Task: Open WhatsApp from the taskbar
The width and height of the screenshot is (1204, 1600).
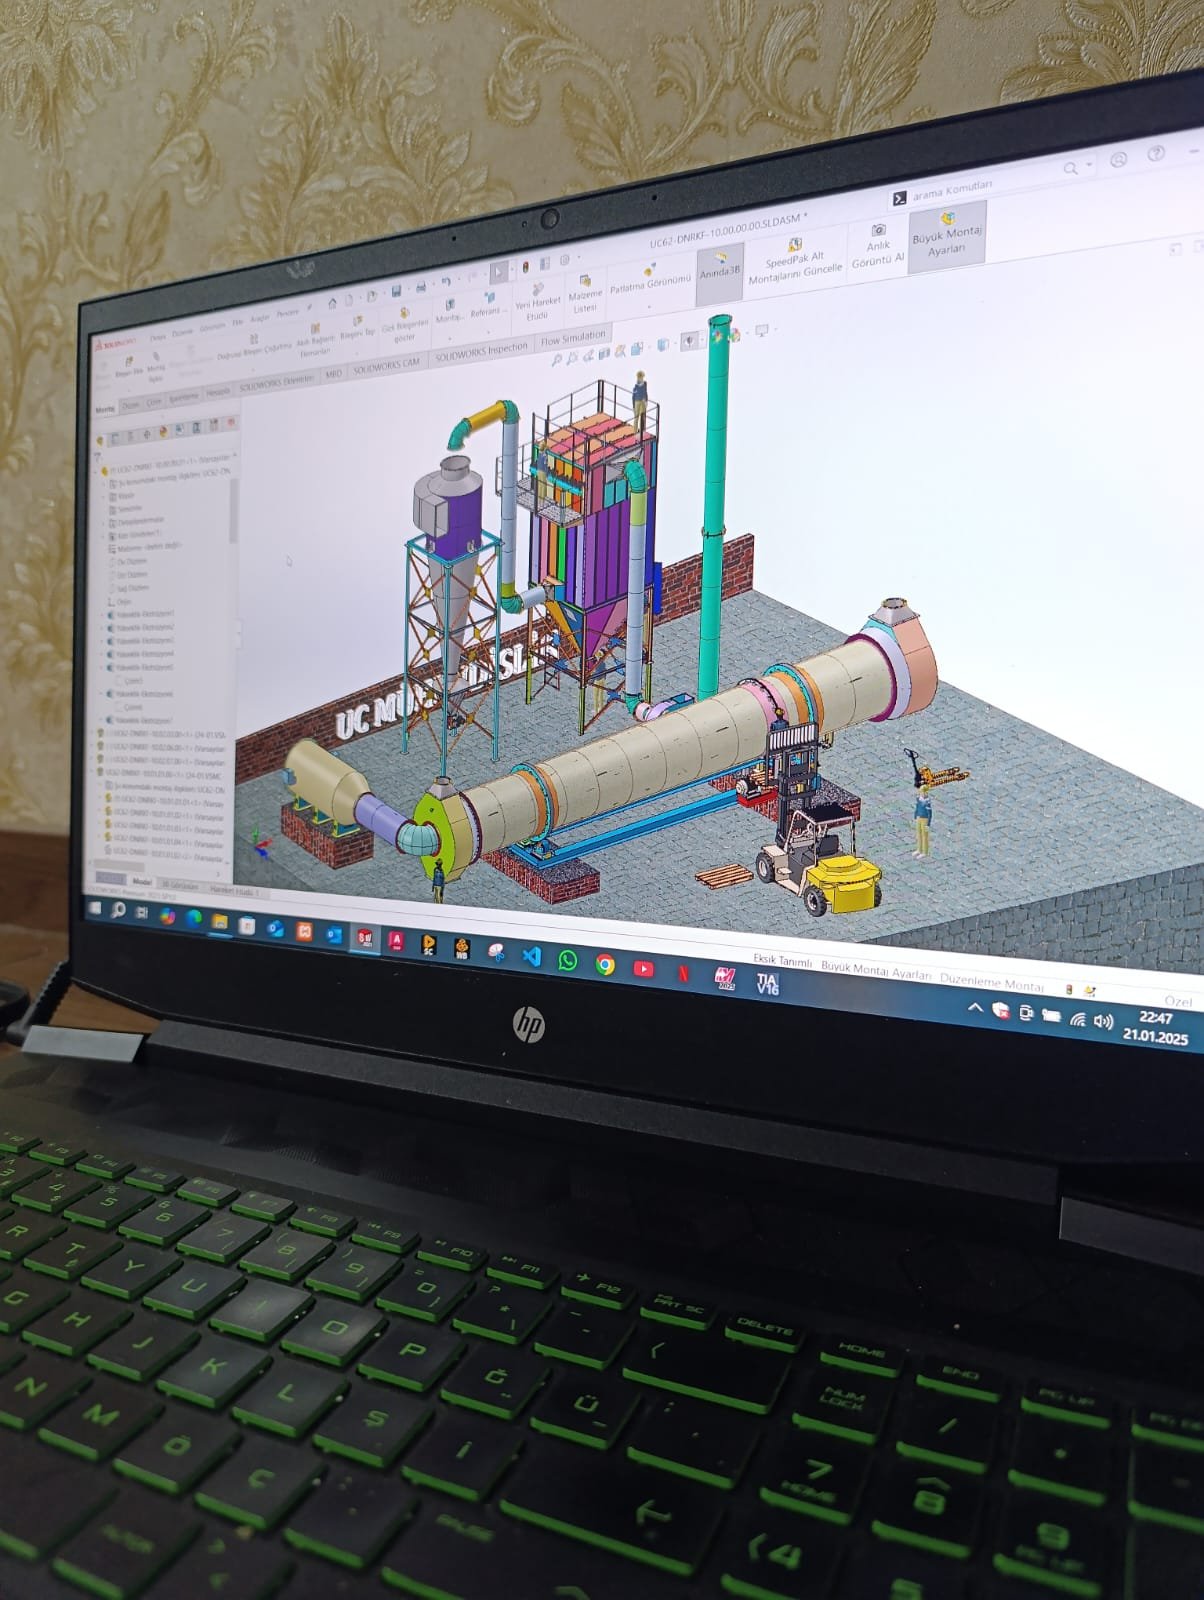Action: pos(567,960)
